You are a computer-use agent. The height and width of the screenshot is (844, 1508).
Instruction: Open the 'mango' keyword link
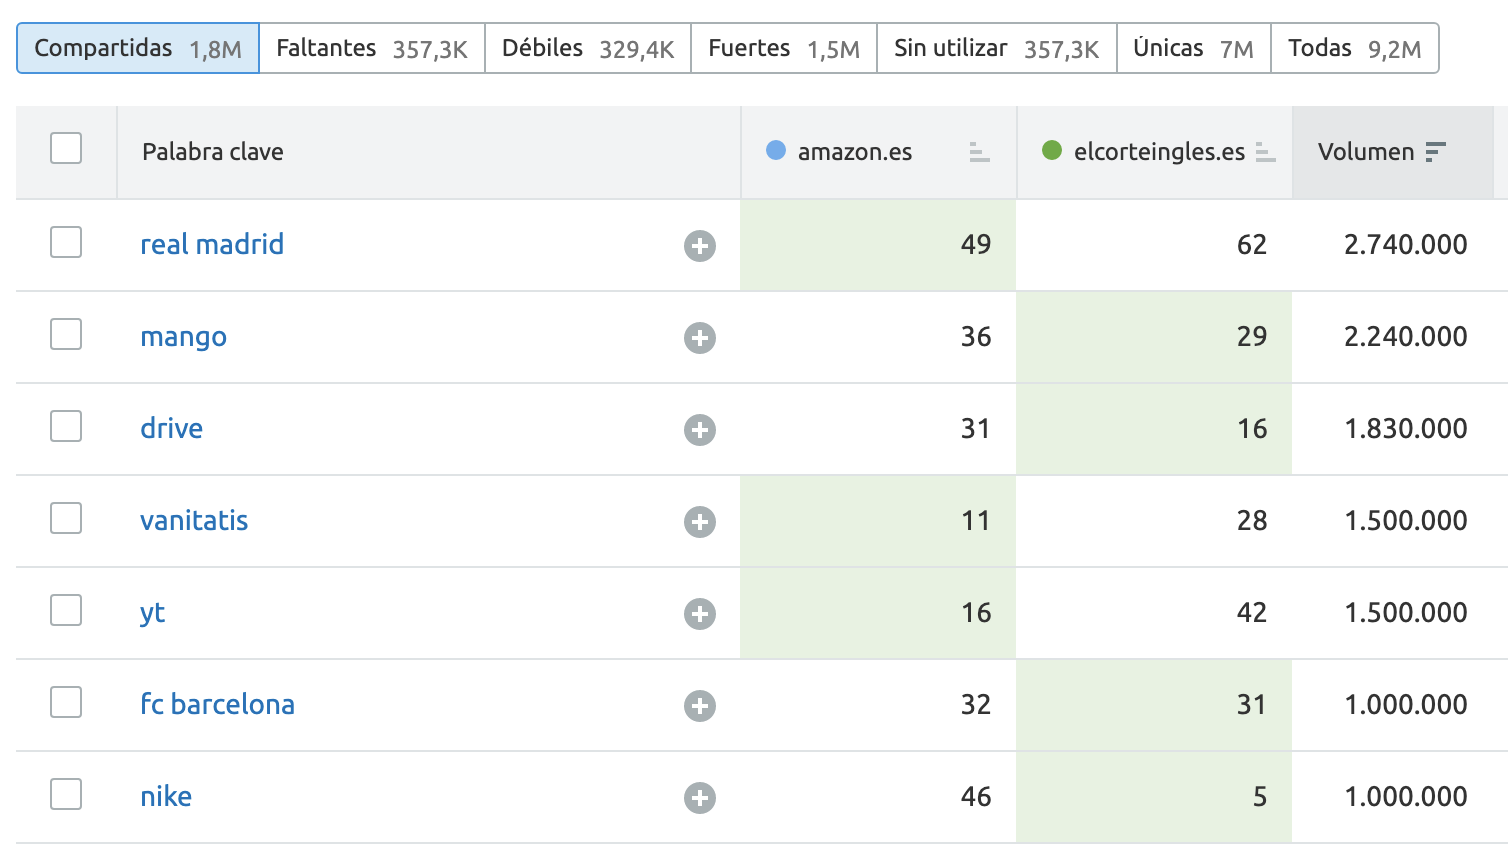pyautogui.click(x=183, y=337)
